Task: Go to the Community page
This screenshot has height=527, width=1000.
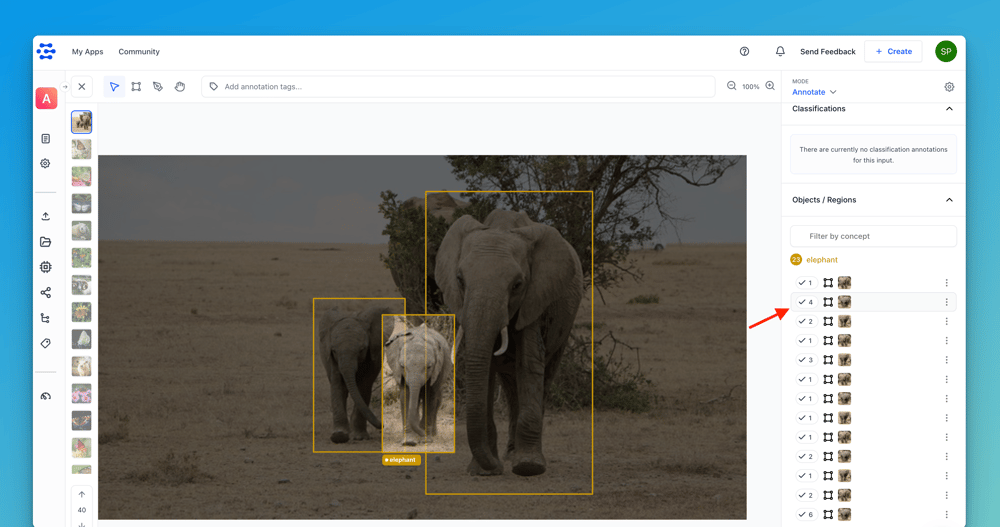Action: click(139, 52)
